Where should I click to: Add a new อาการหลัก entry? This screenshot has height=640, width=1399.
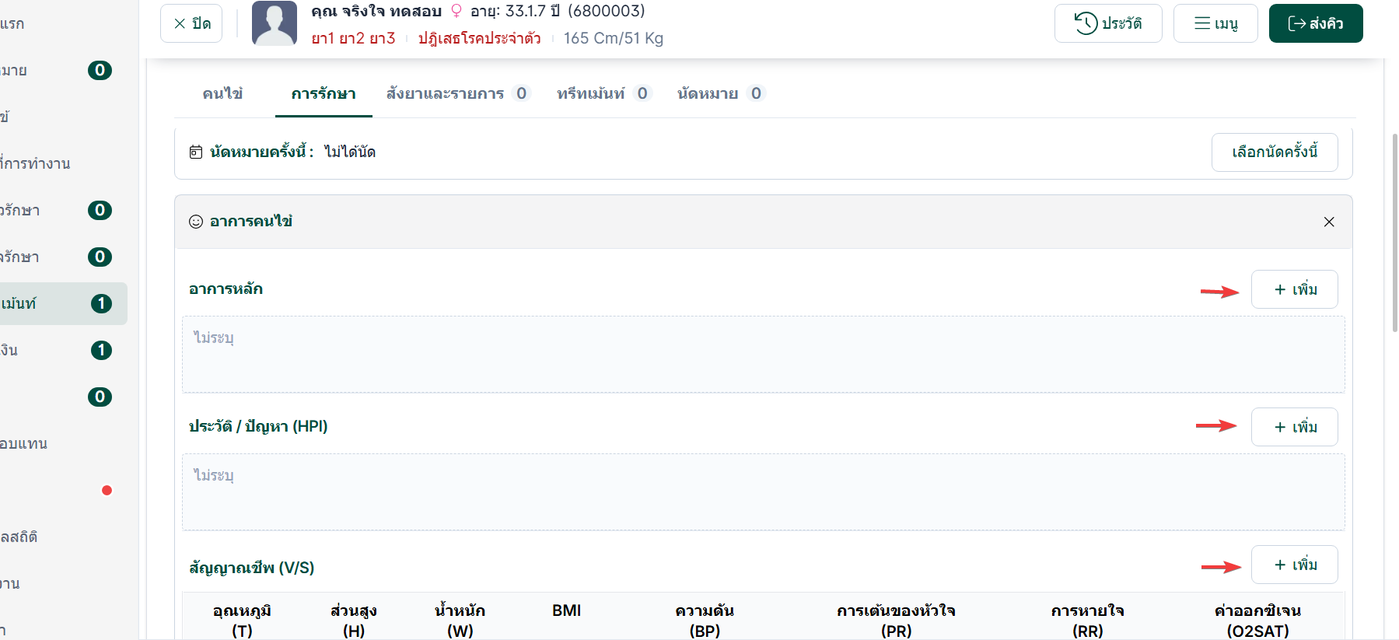[x=1294, y=290]
